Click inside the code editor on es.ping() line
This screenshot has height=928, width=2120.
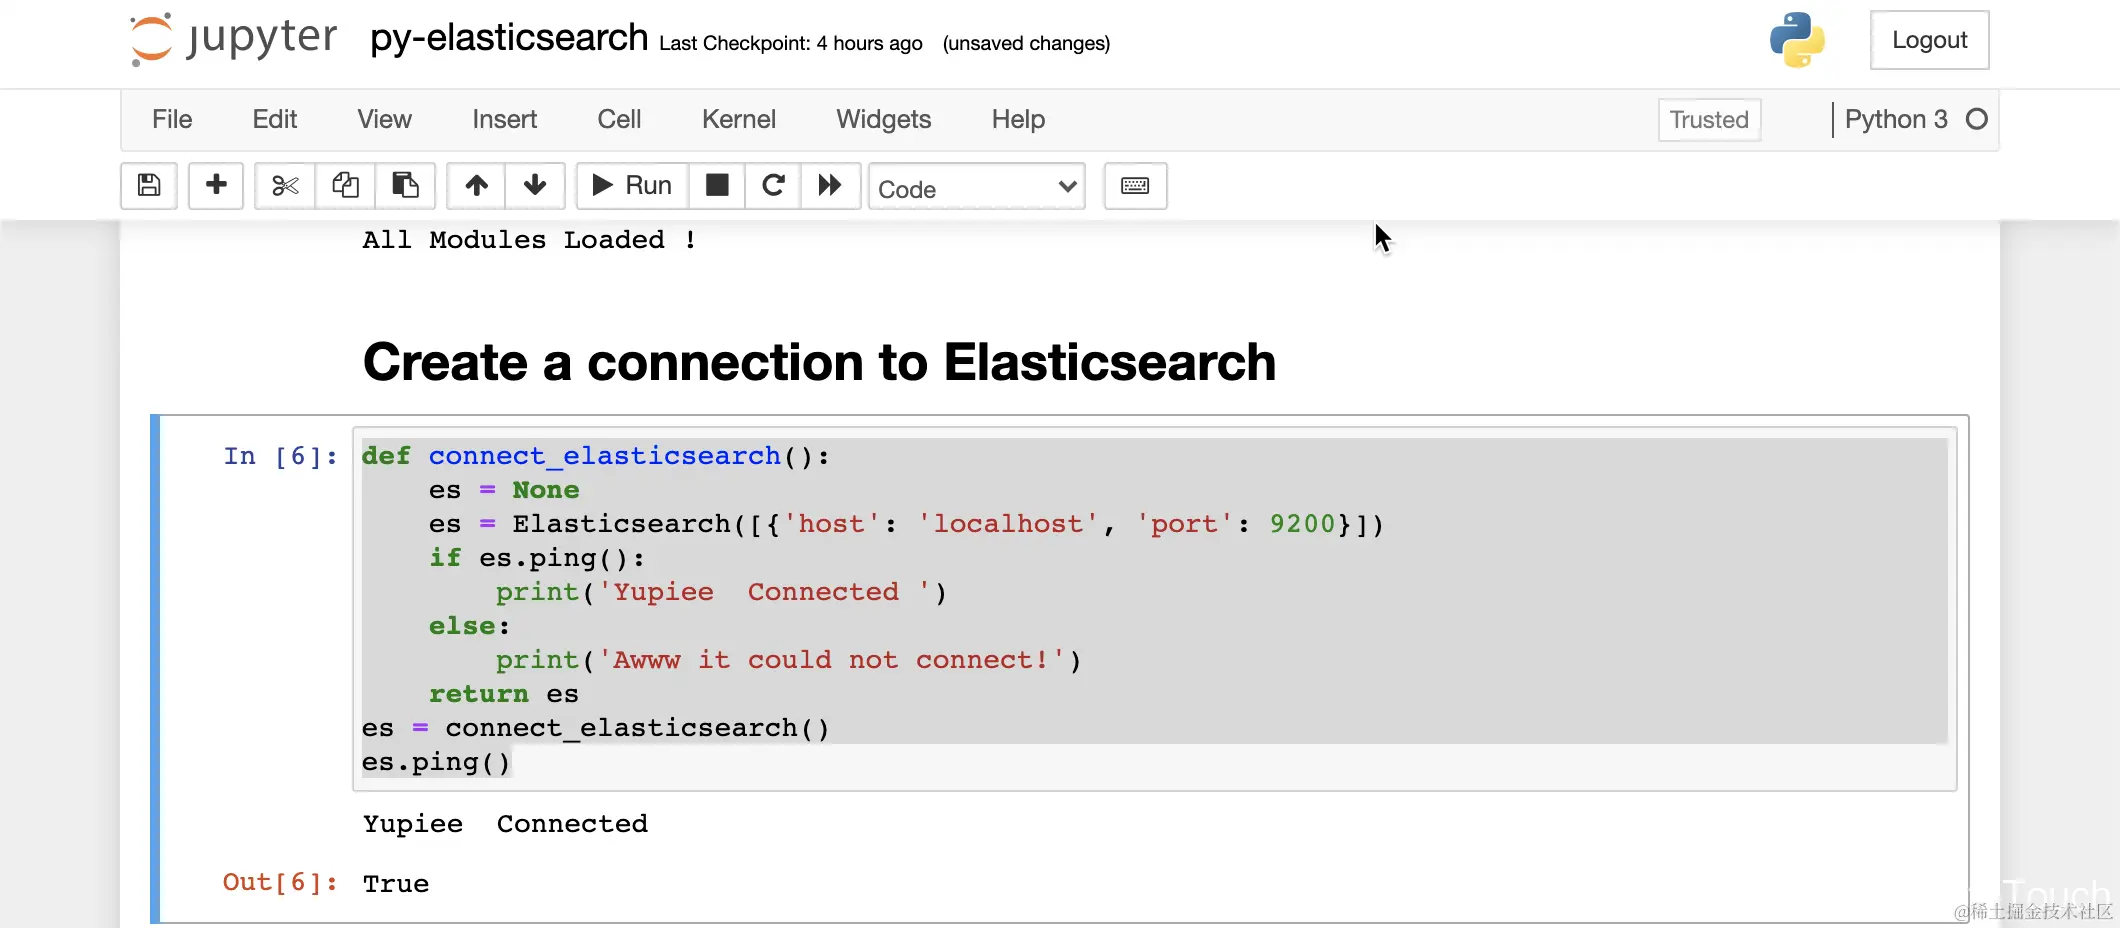[x=436, y=762]
